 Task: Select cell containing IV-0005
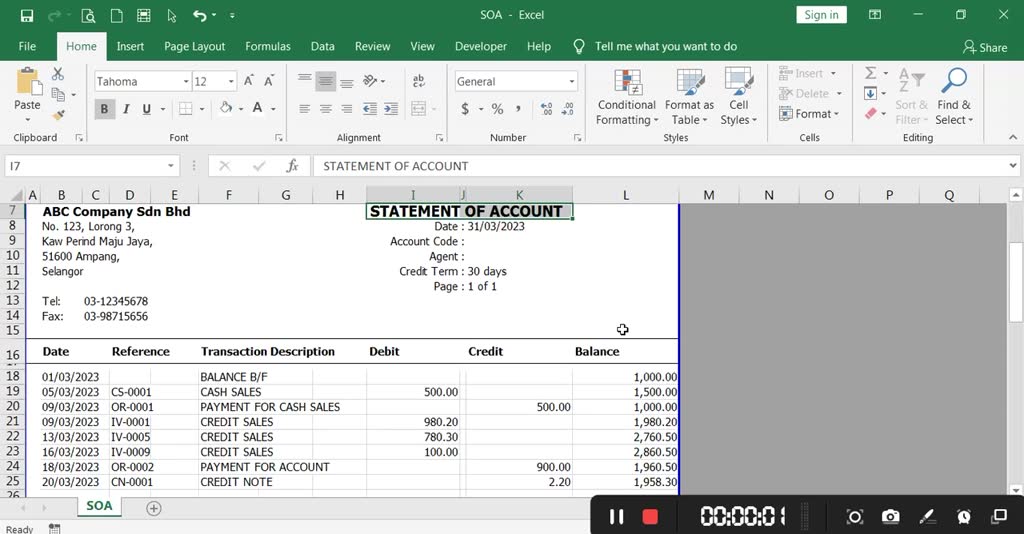[130, 437]
